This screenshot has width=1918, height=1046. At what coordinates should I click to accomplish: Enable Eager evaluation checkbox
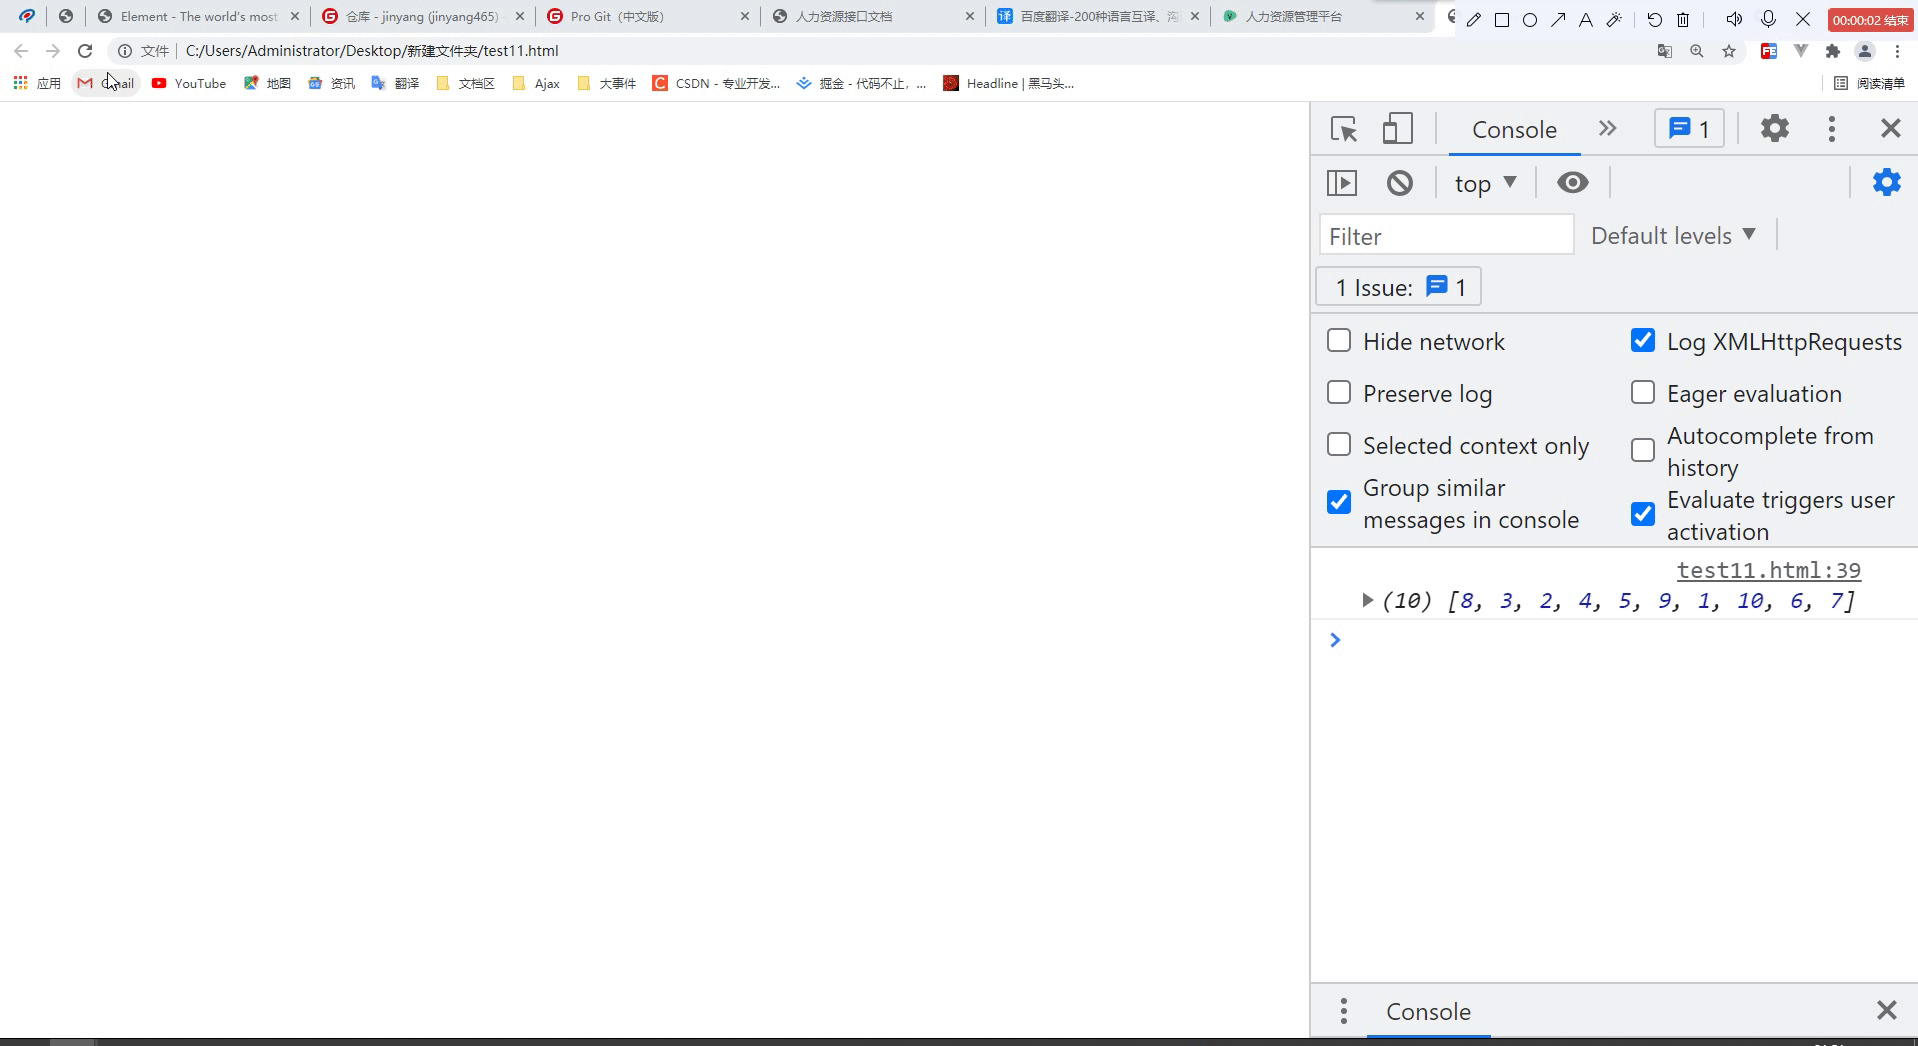click(1642, 392)
